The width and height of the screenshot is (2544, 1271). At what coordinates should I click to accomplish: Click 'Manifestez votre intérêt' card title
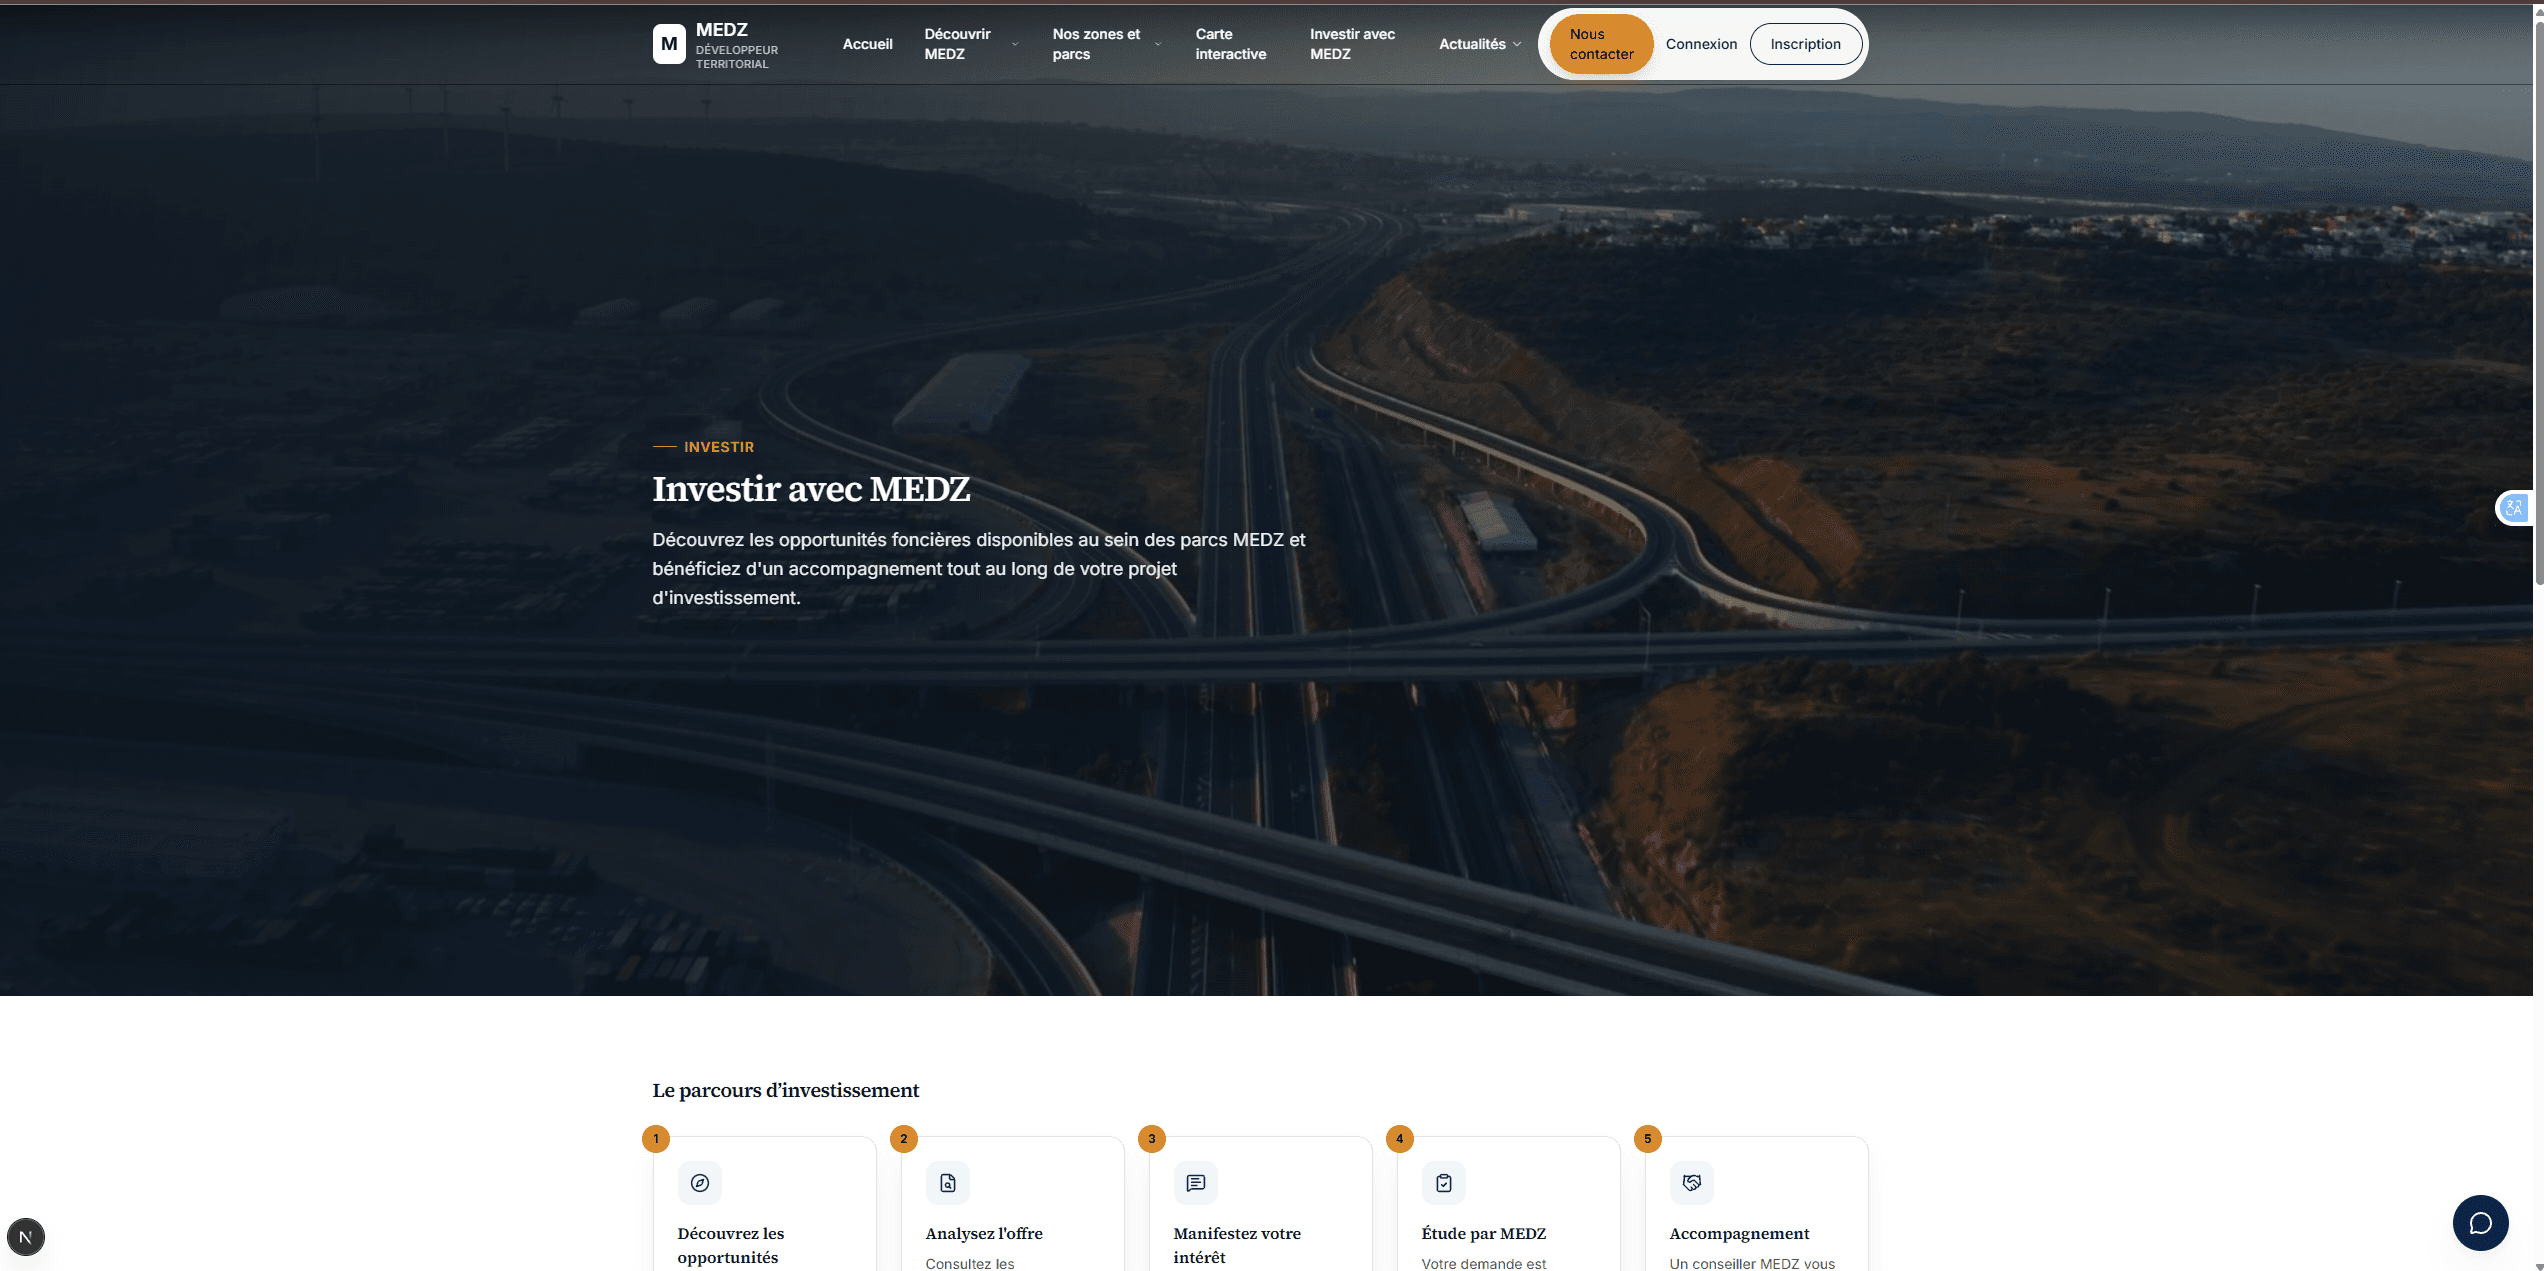click(1237, 1245)
